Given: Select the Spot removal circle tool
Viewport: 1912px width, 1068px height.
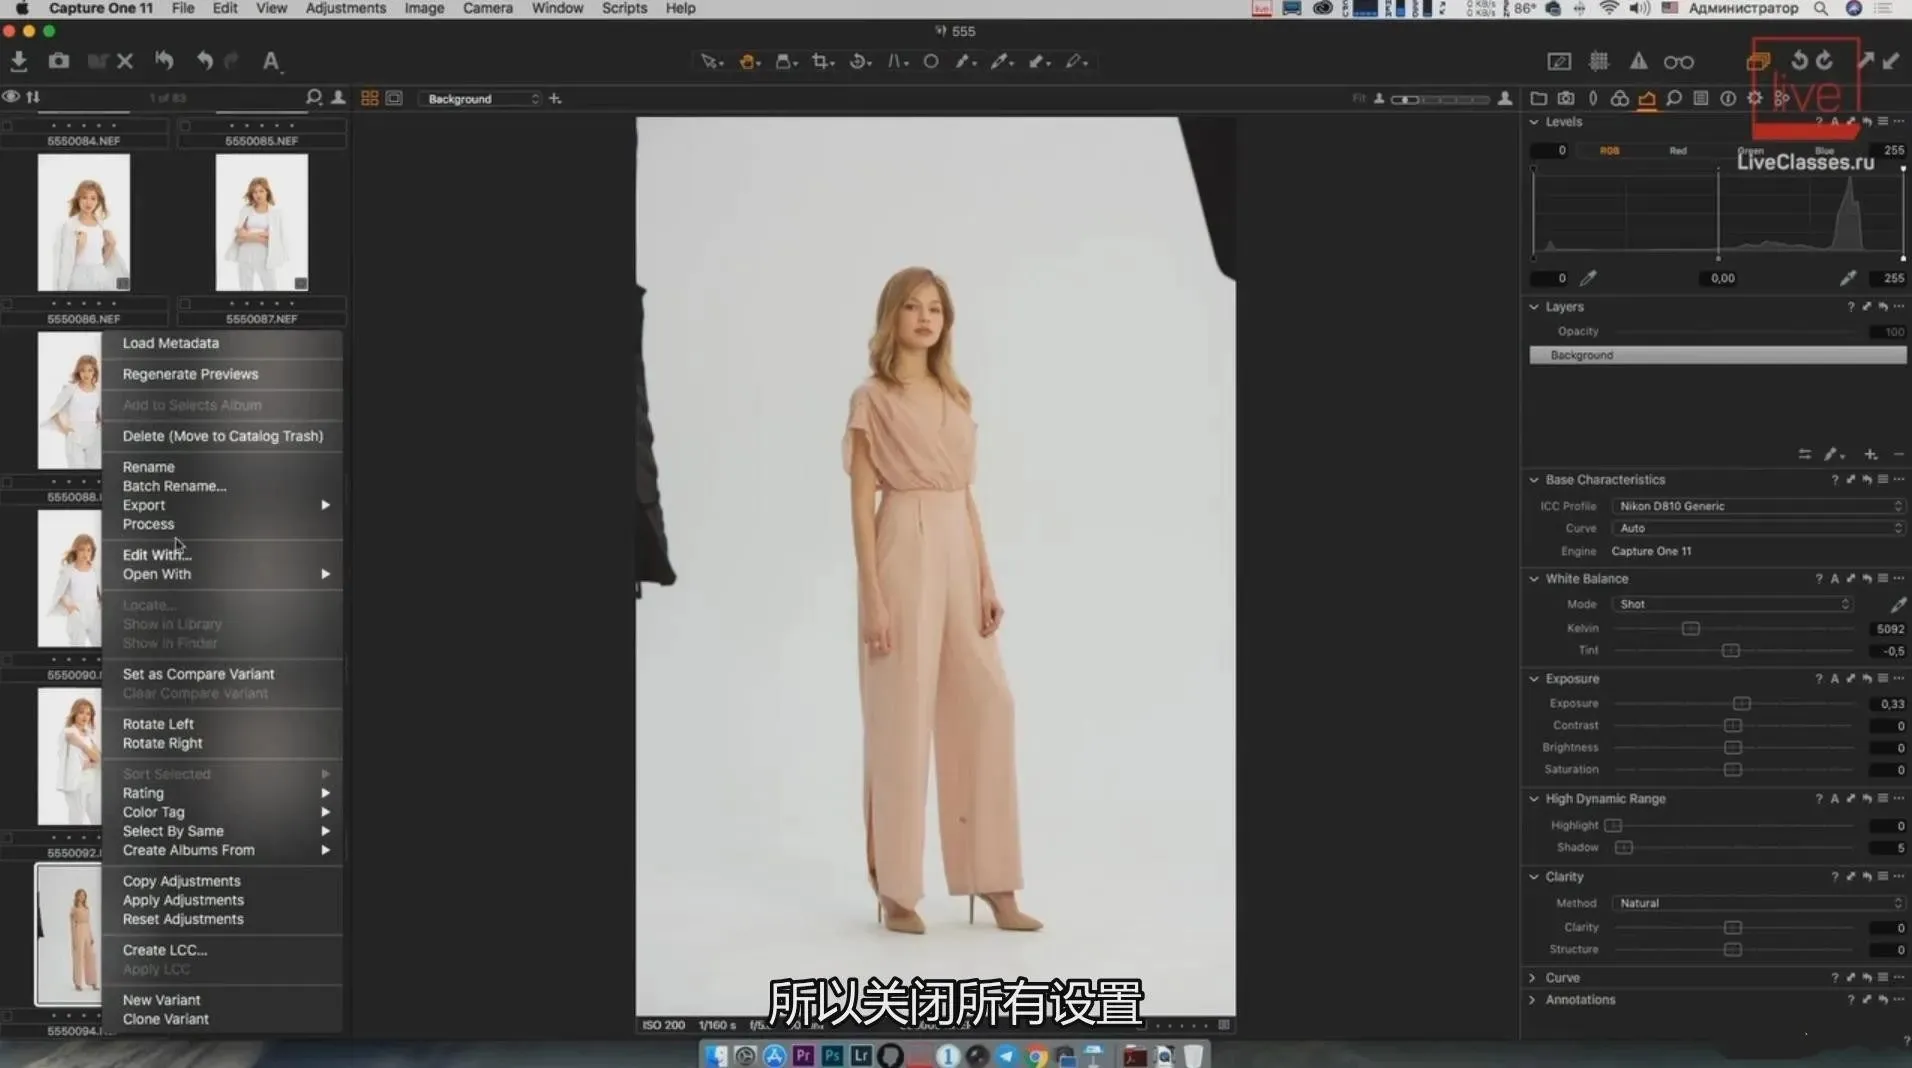Looking at the screenshot, I should click(x=931, y=62).
